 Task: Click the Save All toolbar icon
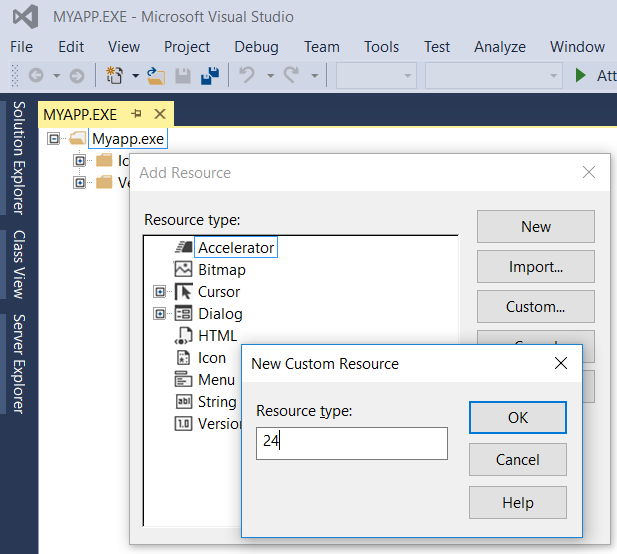pyautogui.click(x=210, y=76)
